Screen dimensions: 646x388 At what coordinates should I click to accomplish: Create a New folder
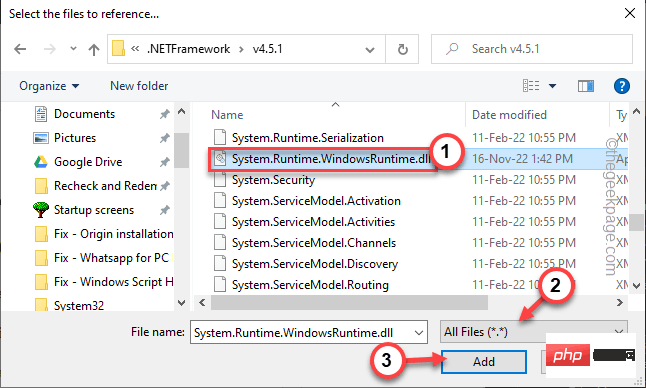click(139, 86)
